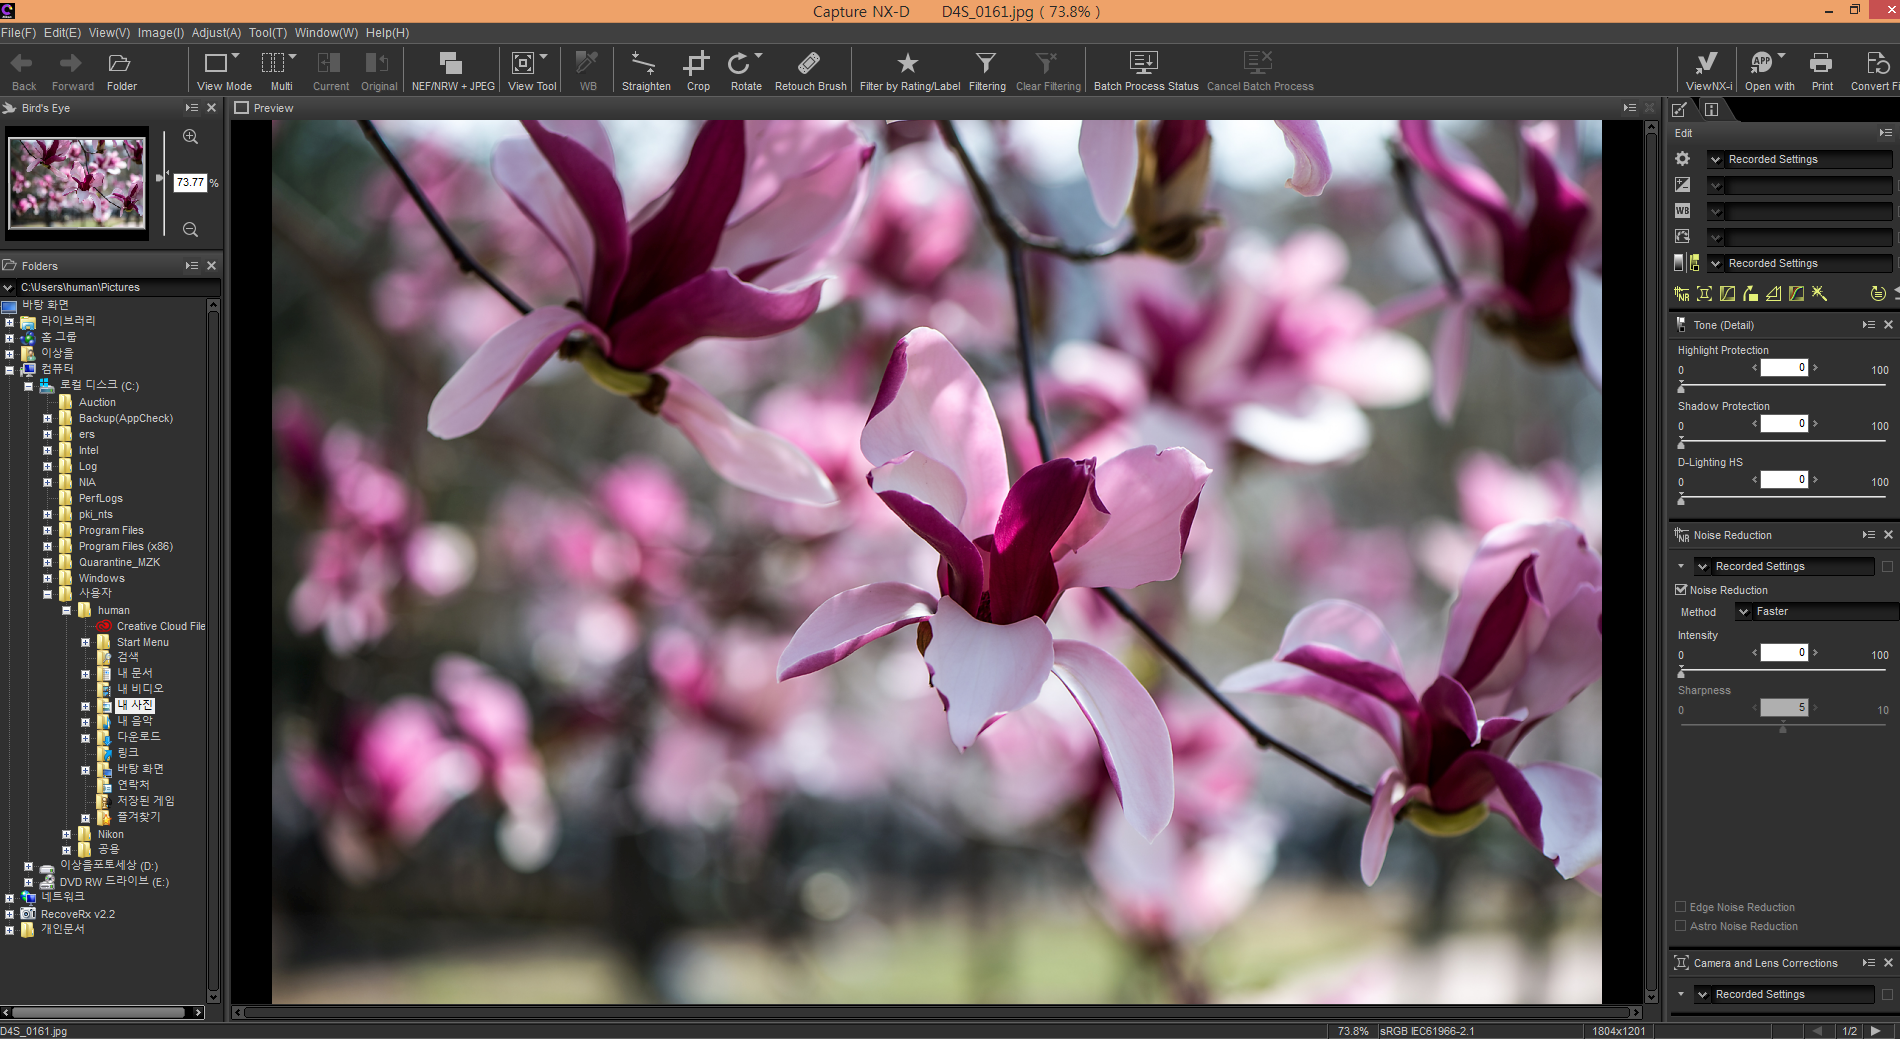Zoom in using Bird's Eye magnifier
Screen dimensions: 1900x1039
click(190, 137)
